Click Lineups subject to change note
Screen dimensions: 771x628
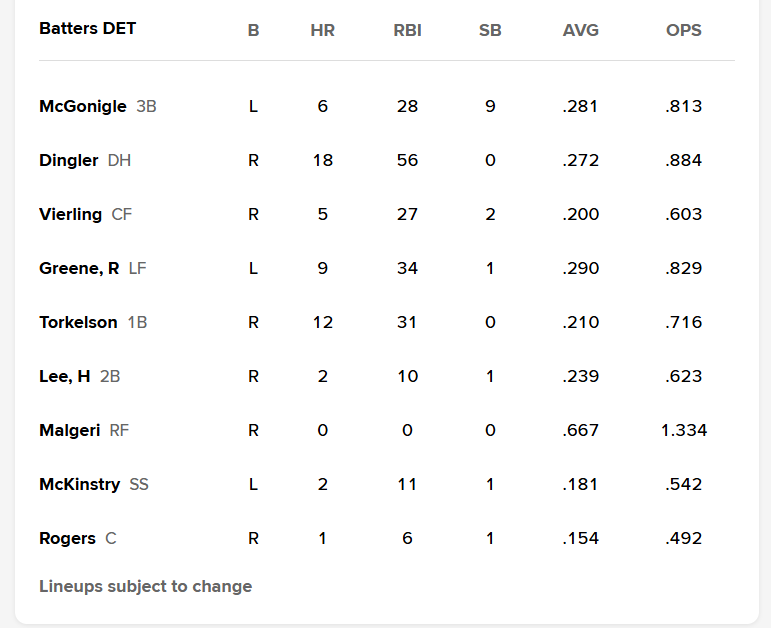146,586
